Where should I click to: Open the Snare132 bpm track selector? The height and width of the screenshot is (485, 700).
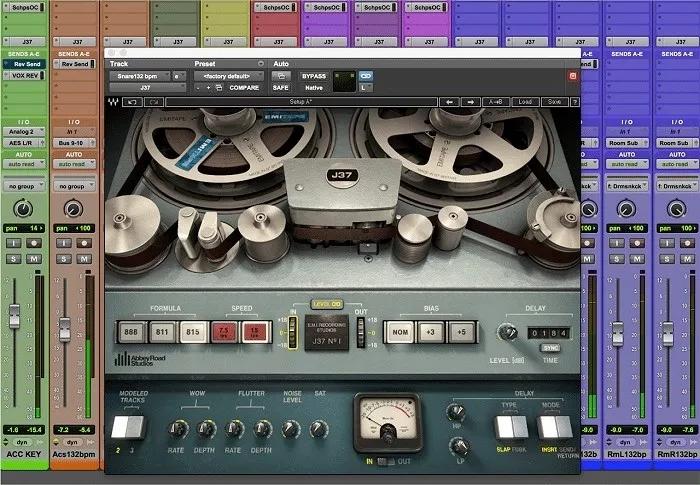(140, 76)
